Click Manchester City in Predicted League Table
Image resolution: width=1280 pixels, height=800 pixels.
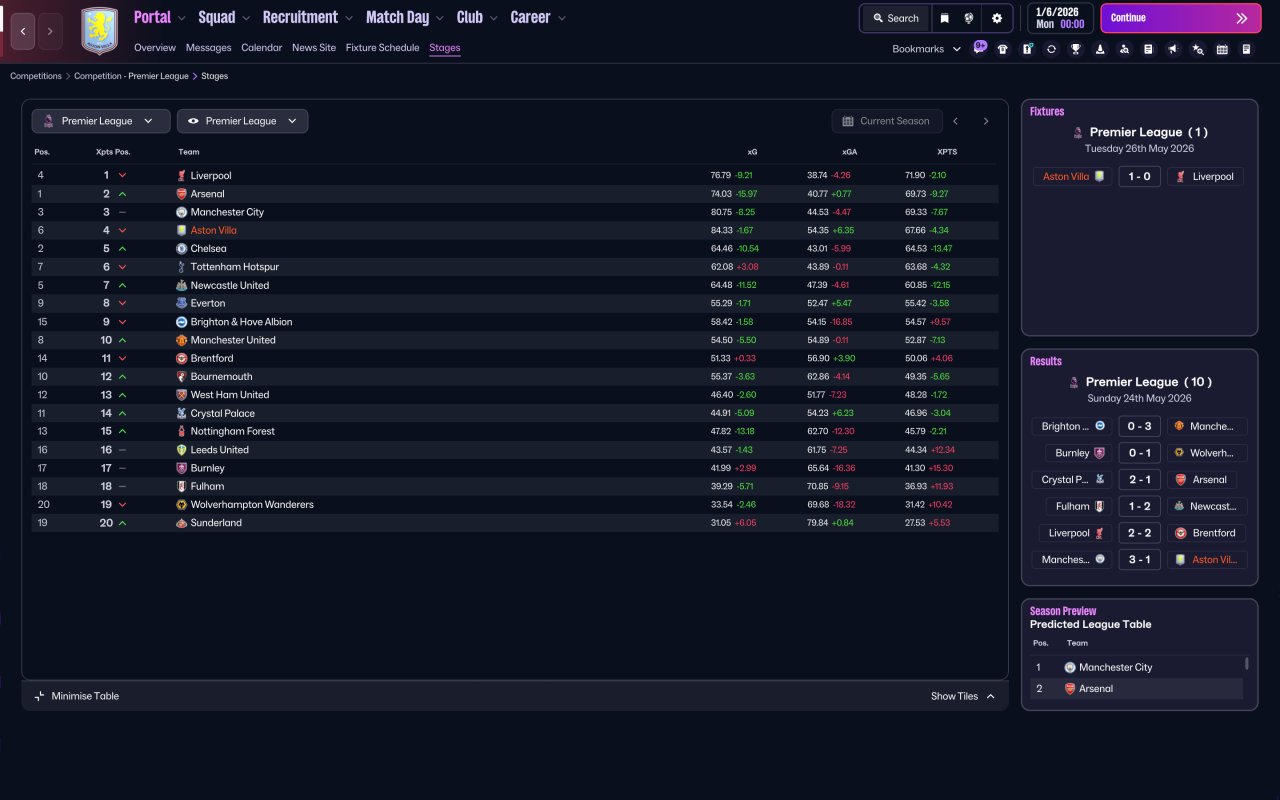(x=1116, y=667)
